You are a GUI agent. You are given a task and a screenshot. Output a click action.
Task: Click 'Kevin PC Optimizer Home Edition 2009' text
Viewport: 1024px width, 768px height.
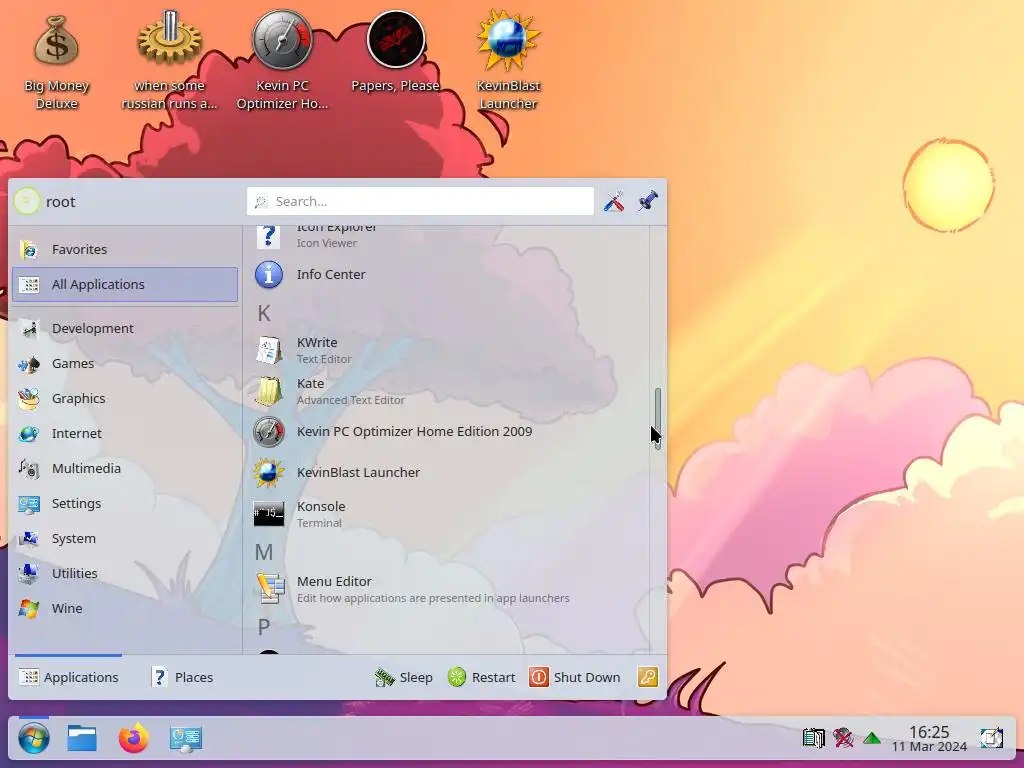pos(415,432)
